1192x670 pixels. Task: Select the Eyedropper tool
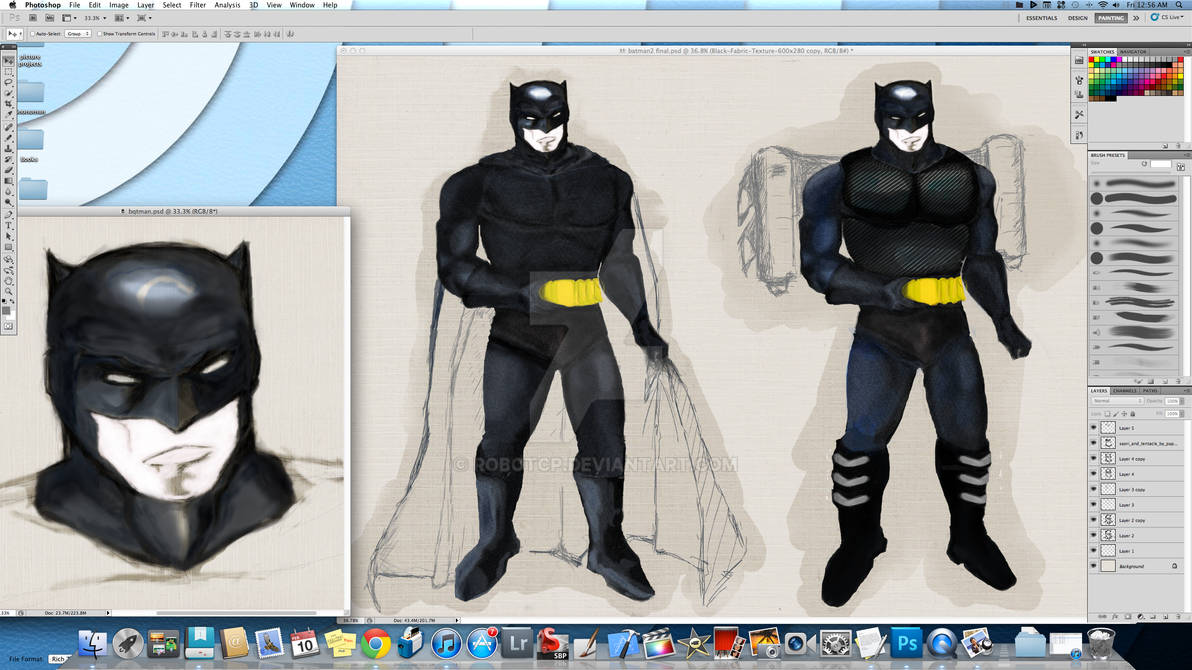(x=8, y=114)
